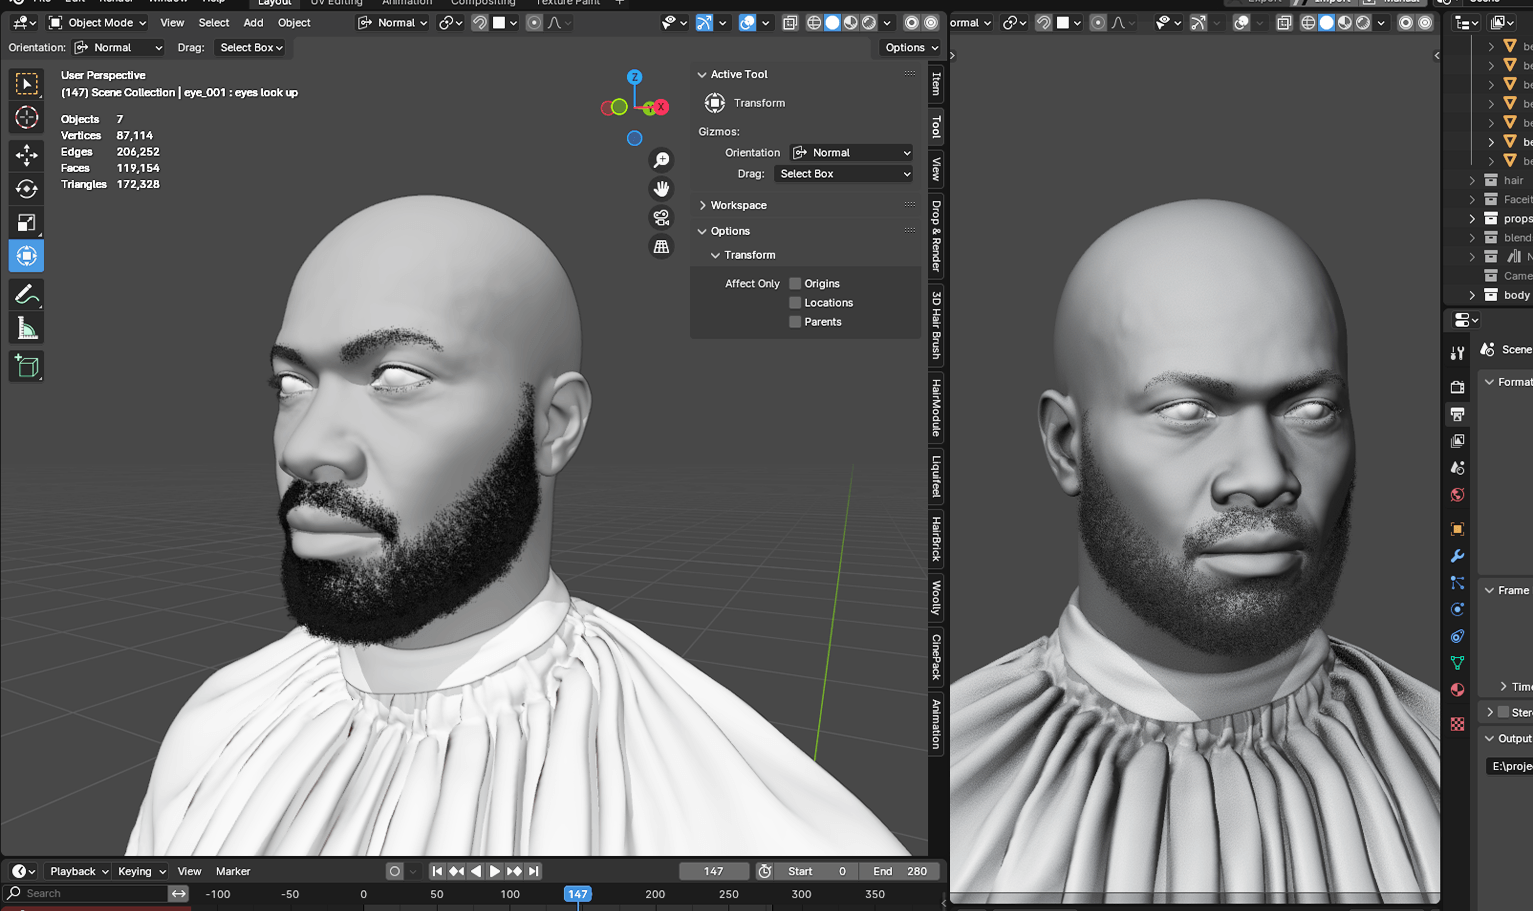This screenshot has height=911, width=1533.
Task: Switch to the 3D Hair Brush sidebar tab
Action: tap(937, 324)
